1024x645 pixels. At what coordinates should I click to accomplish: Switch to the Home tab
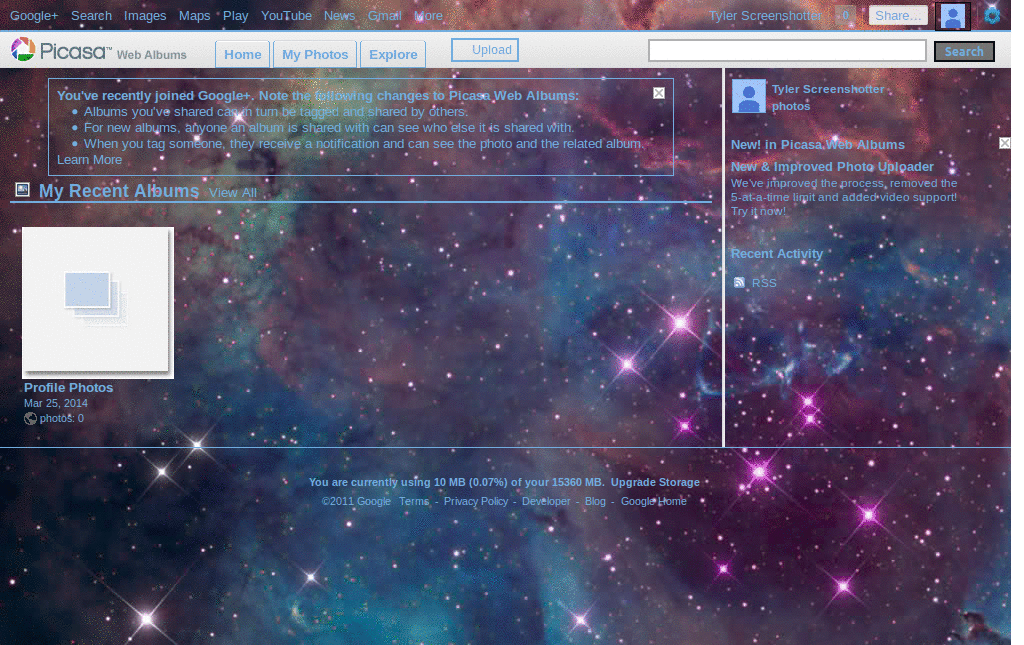242,55
